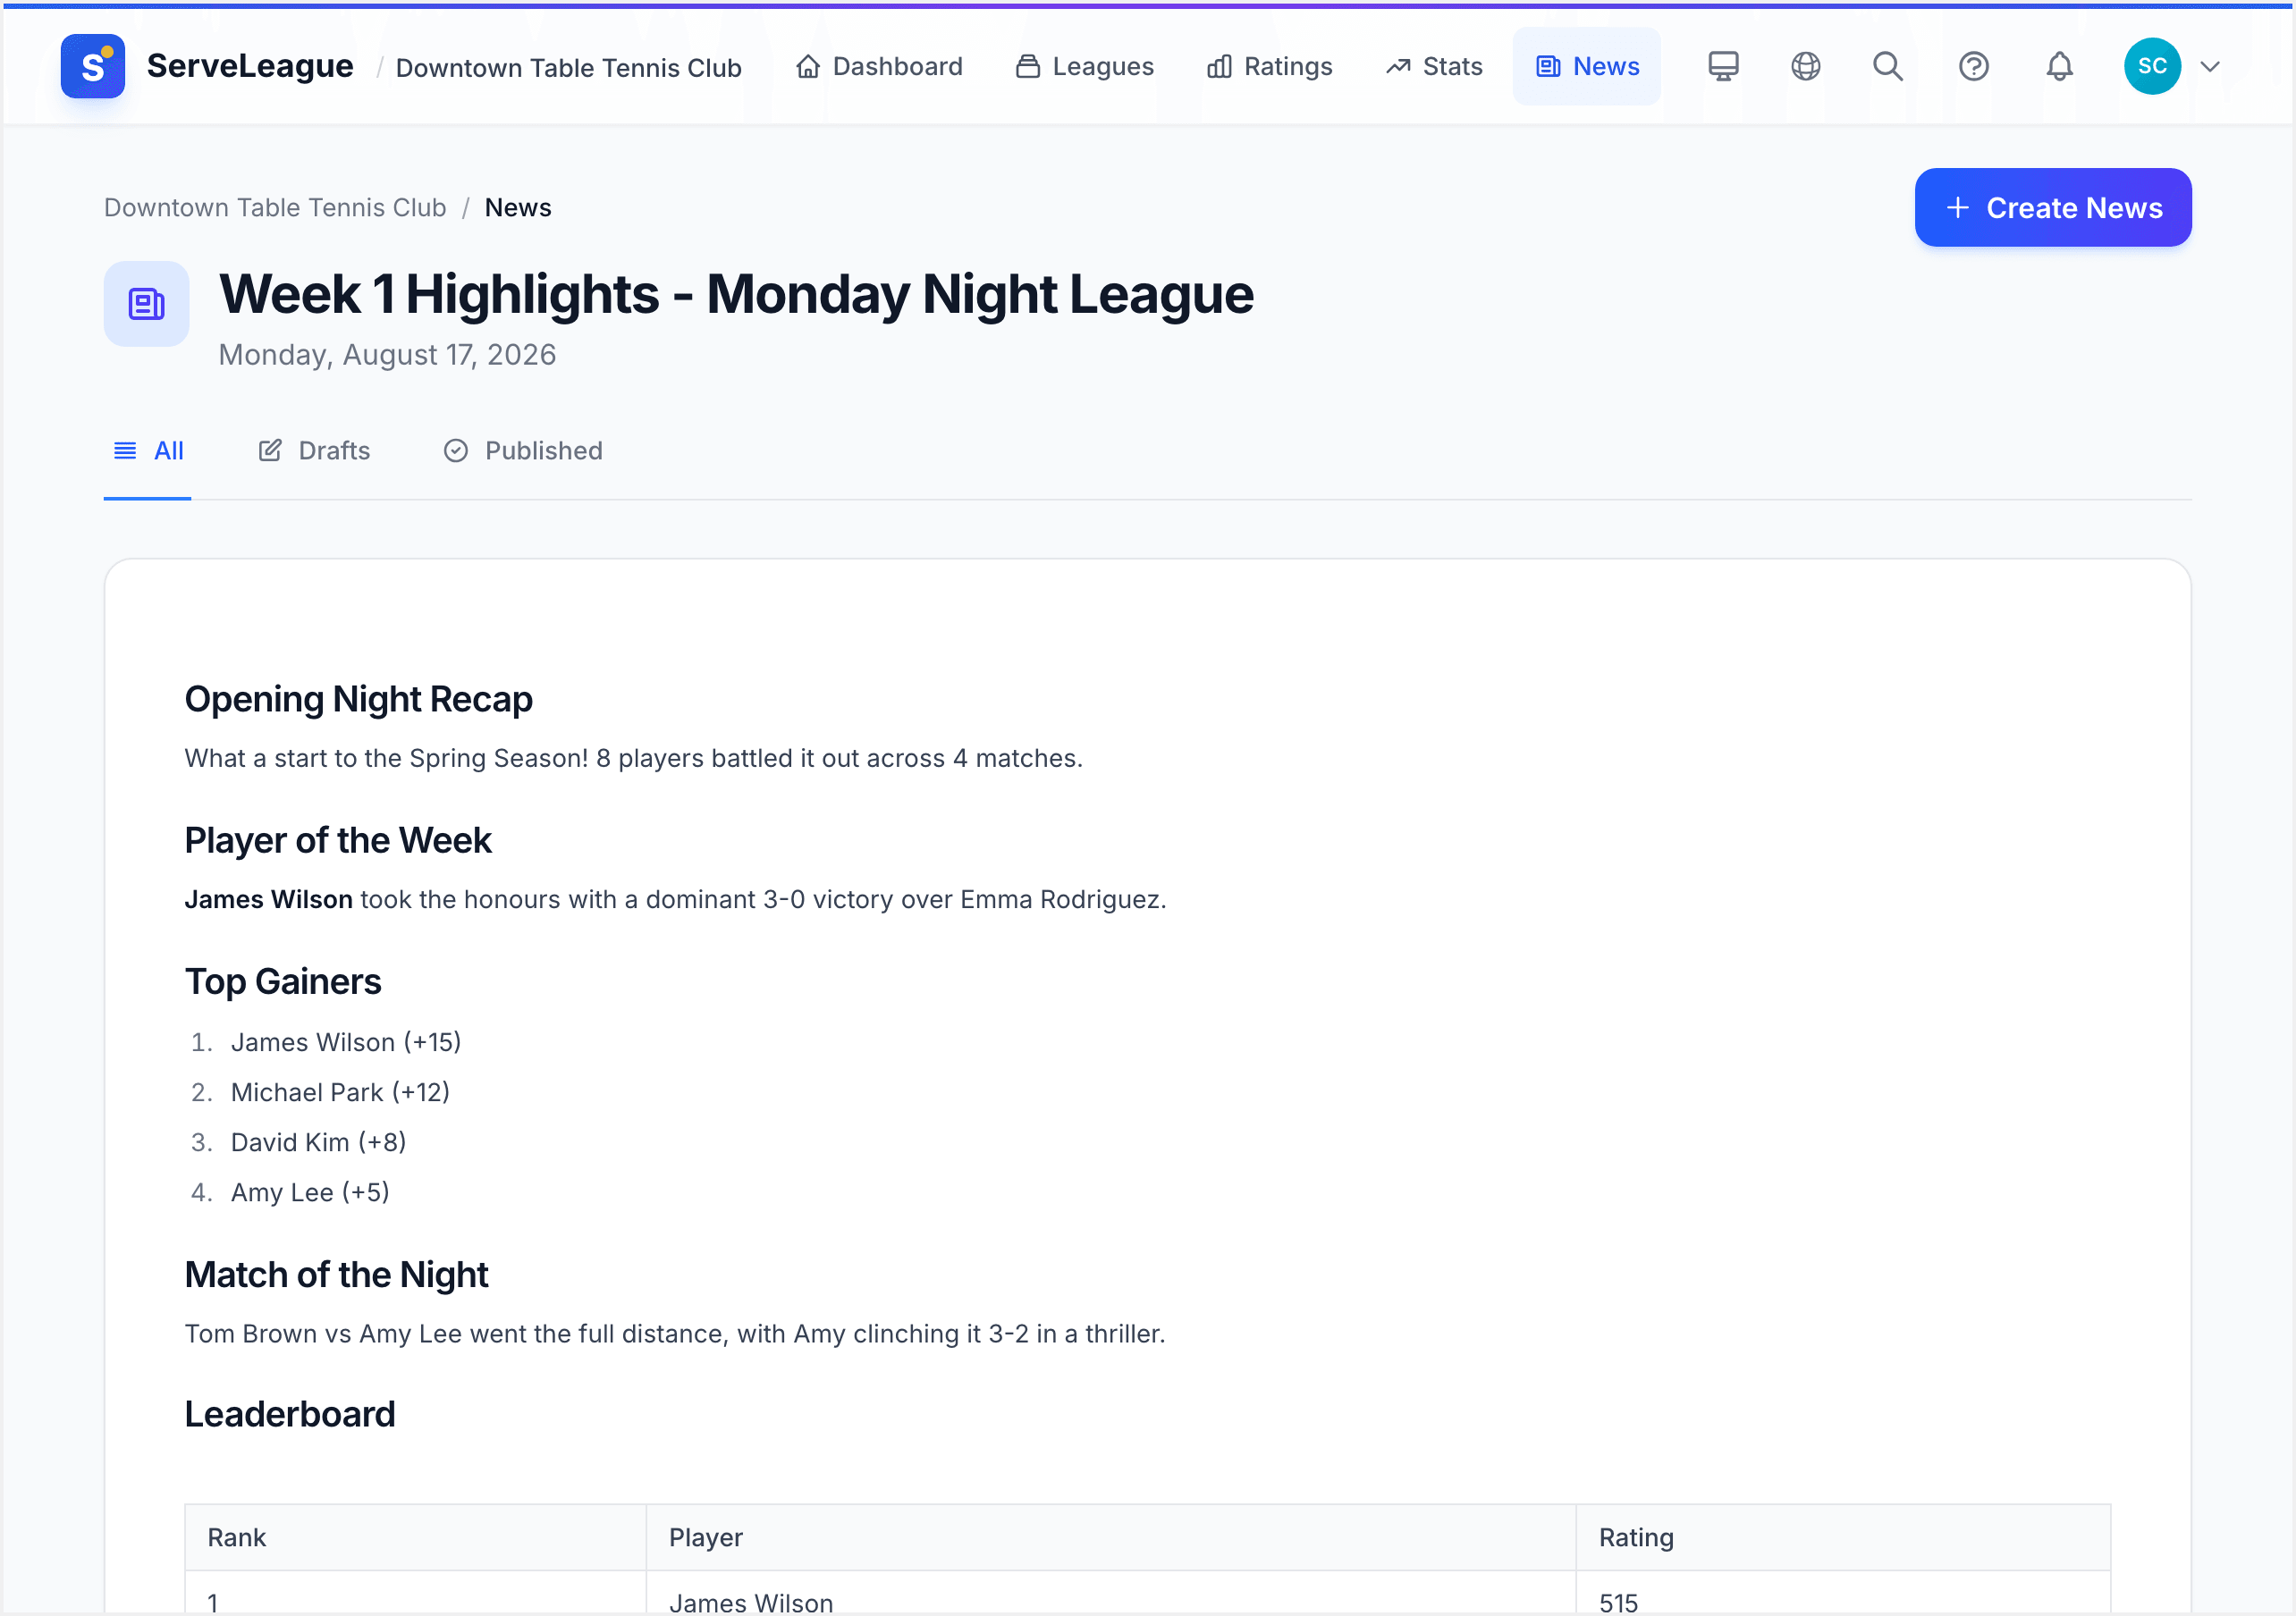Screen dimensions: 2296x1616
Task: Open the search magnifier icon
Action: tap(1887, 66)
